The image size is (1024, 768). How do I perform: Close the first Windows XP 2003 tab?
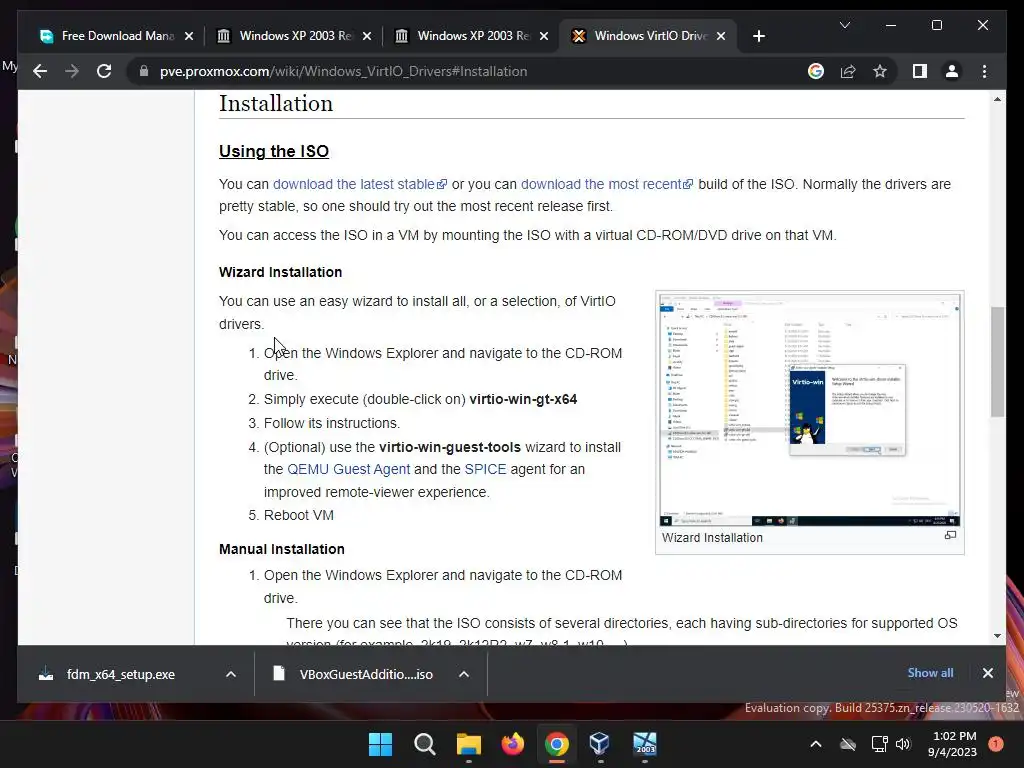point(367,36)
